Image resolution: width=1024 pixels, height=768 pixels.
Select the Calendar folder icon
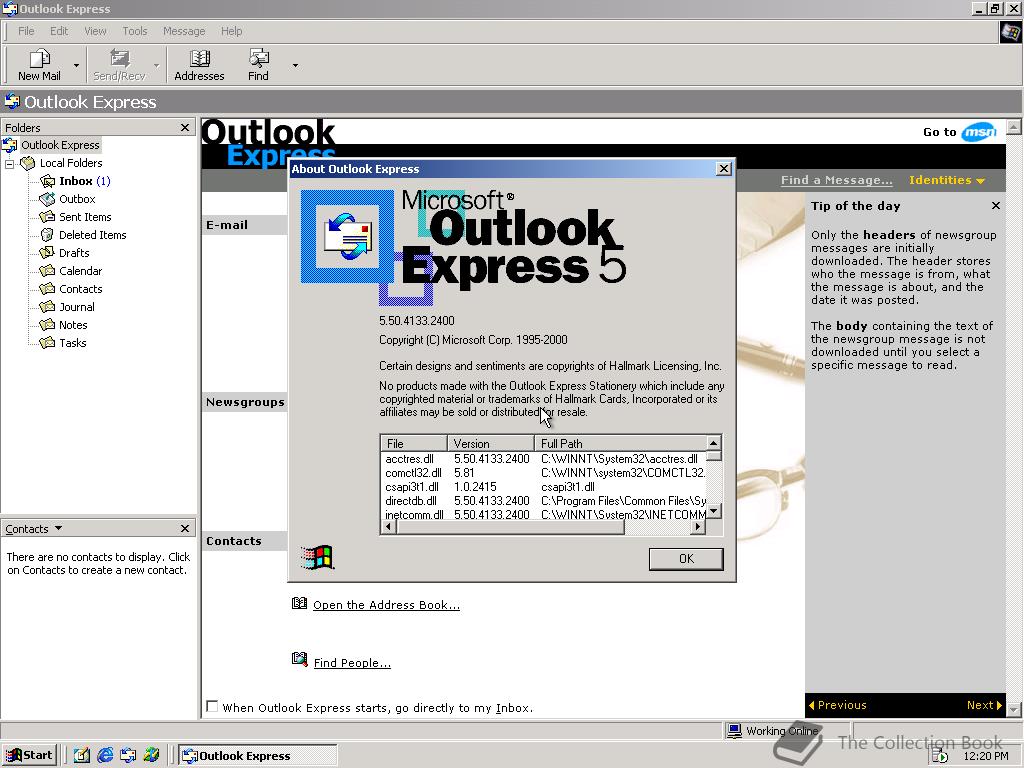(x=47, y=271)
